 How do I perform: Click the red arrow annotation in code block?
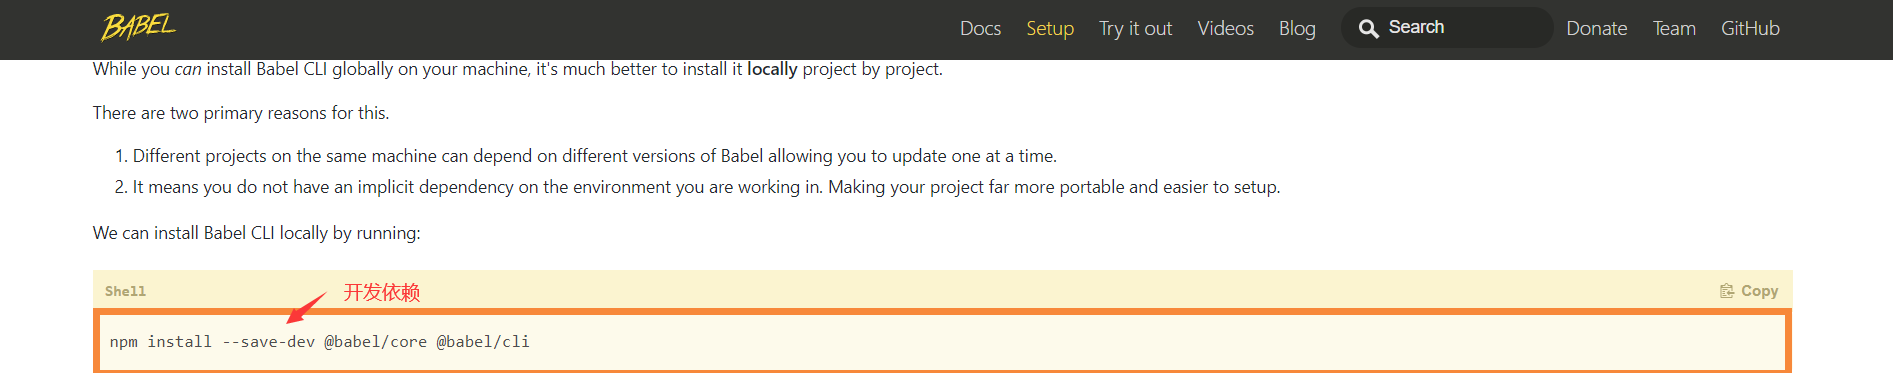point(306,308)
